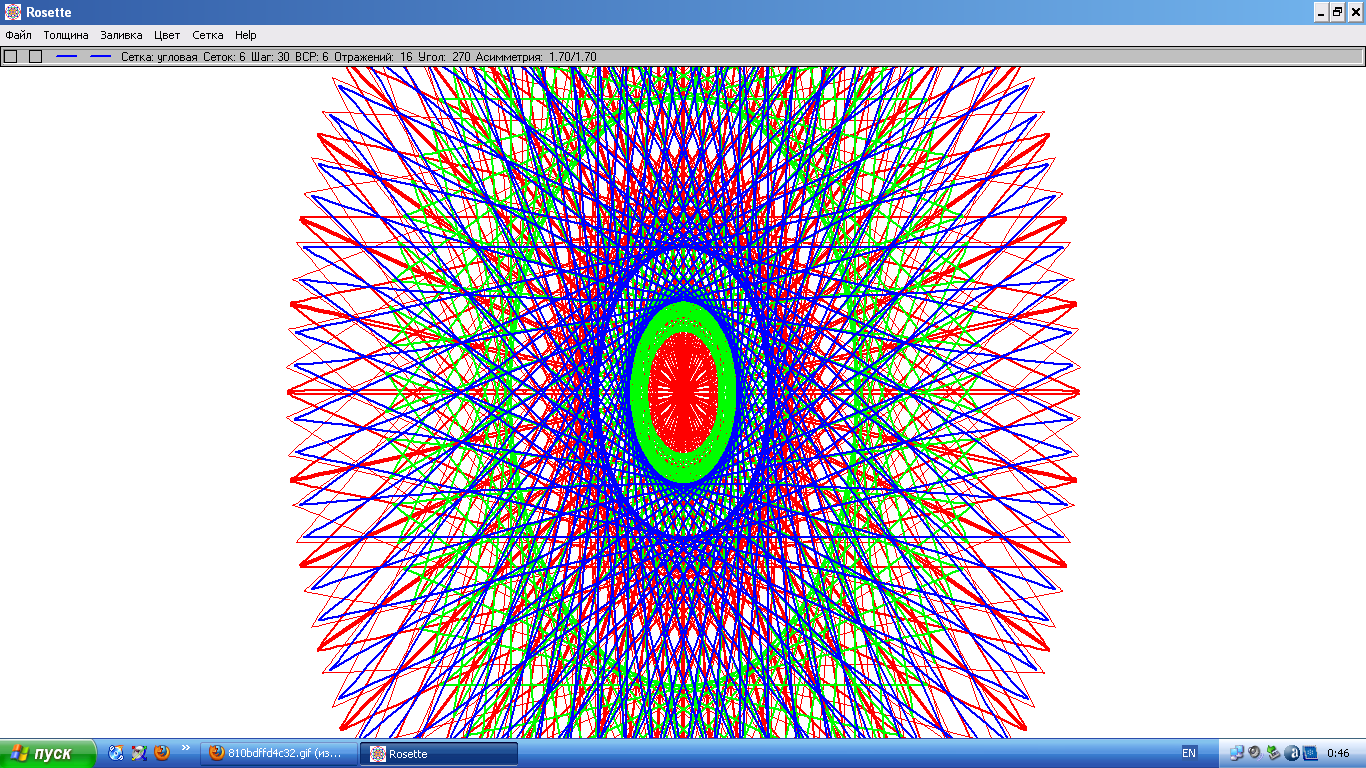Click the 'Шаг: 30' status value

point(270,57)
